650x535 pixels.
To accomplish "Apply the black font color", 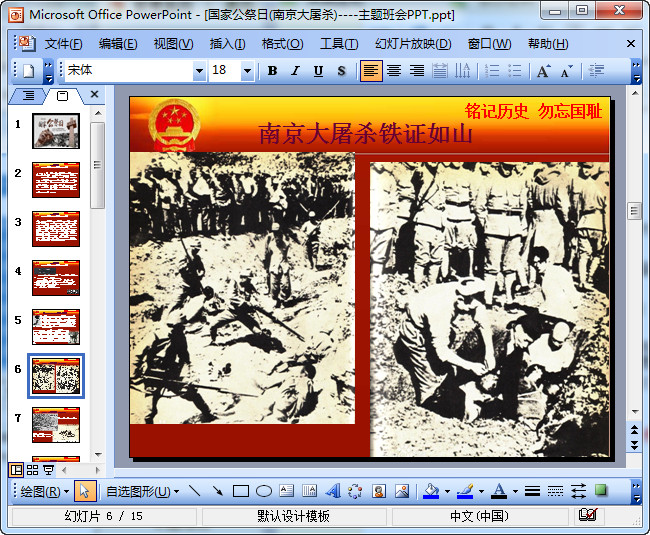I will (499, 491).
